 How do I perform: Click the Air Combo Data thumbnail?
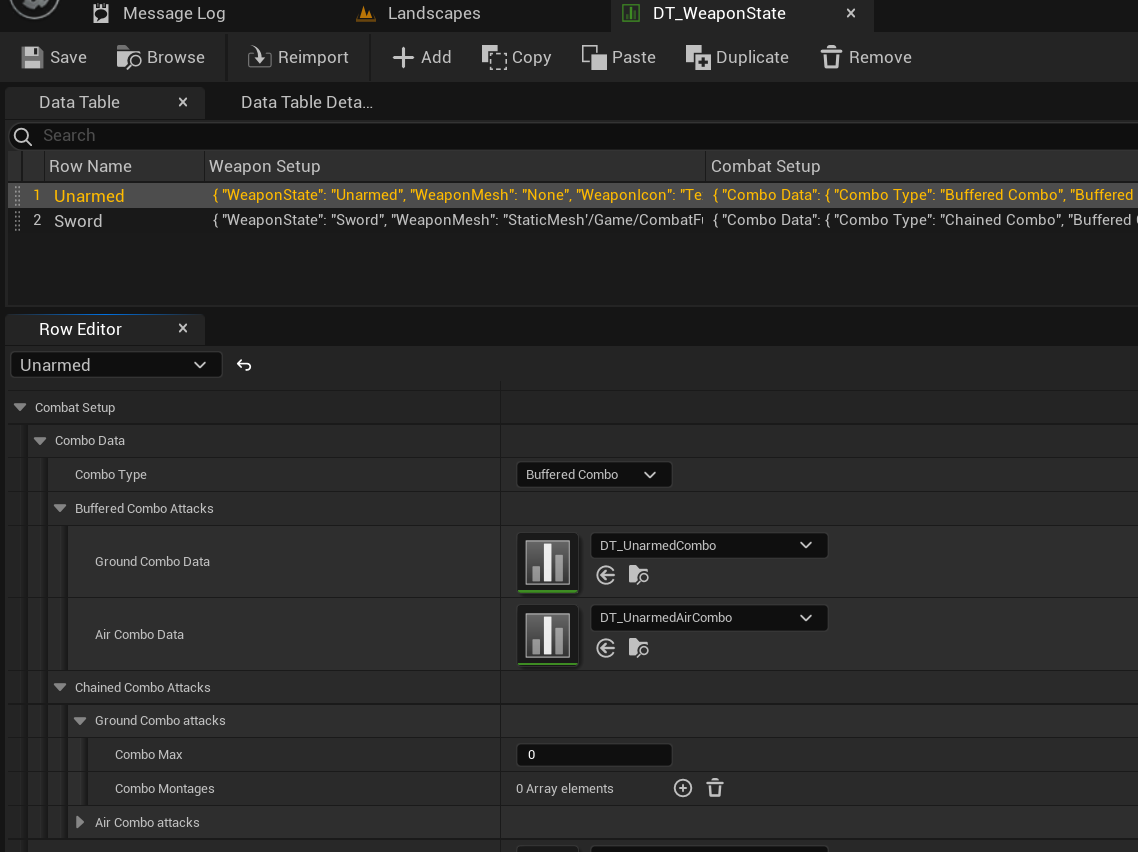coord(548,635)
